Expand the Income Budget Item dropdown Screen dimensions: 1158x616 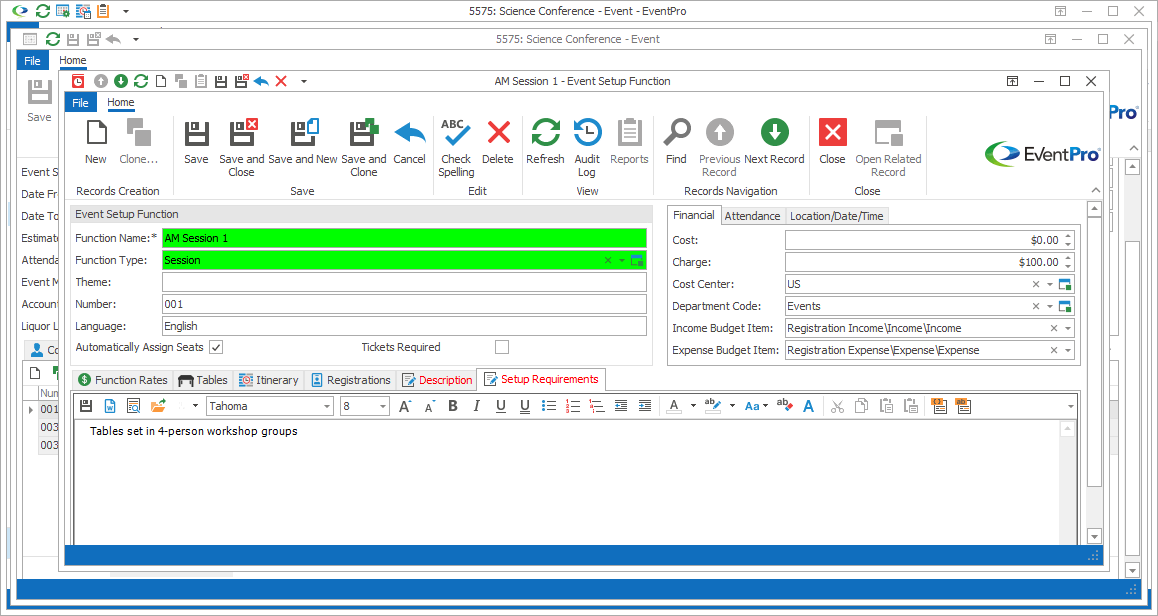[x=1068, y=329]
